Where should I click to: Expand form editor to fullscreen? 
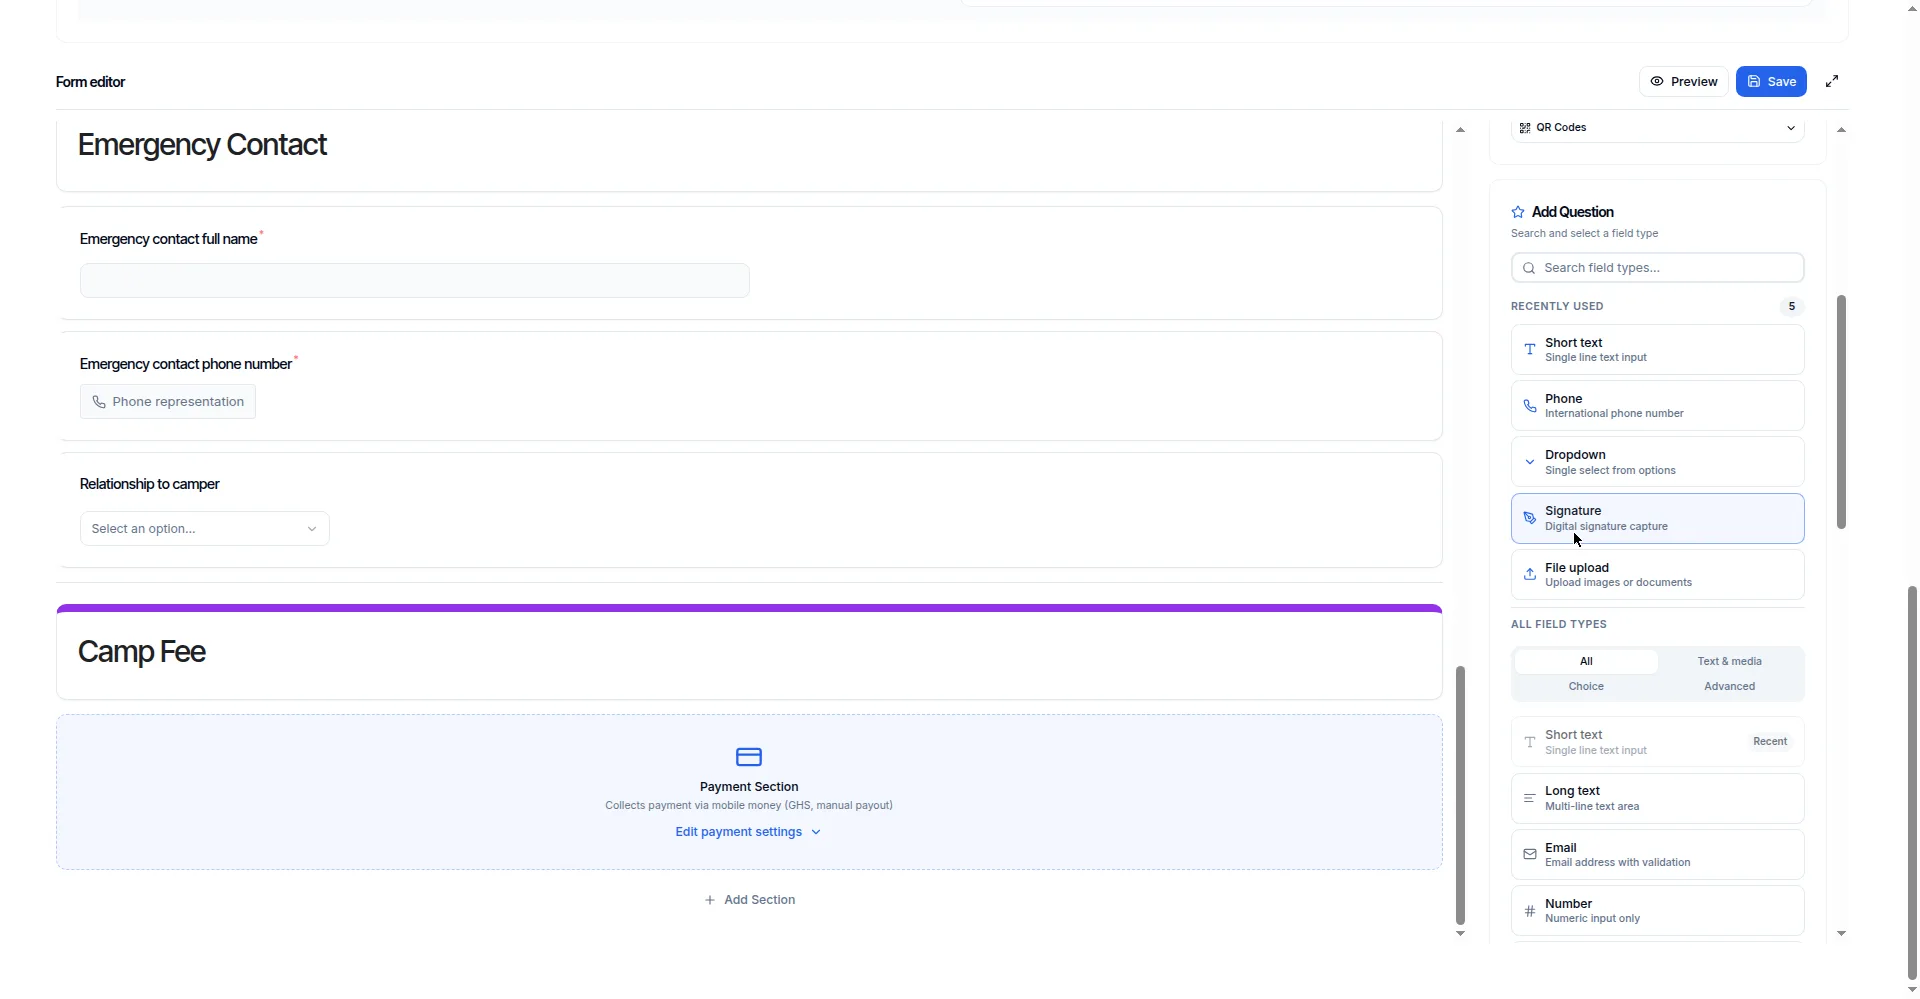[x=1832, y=82]
